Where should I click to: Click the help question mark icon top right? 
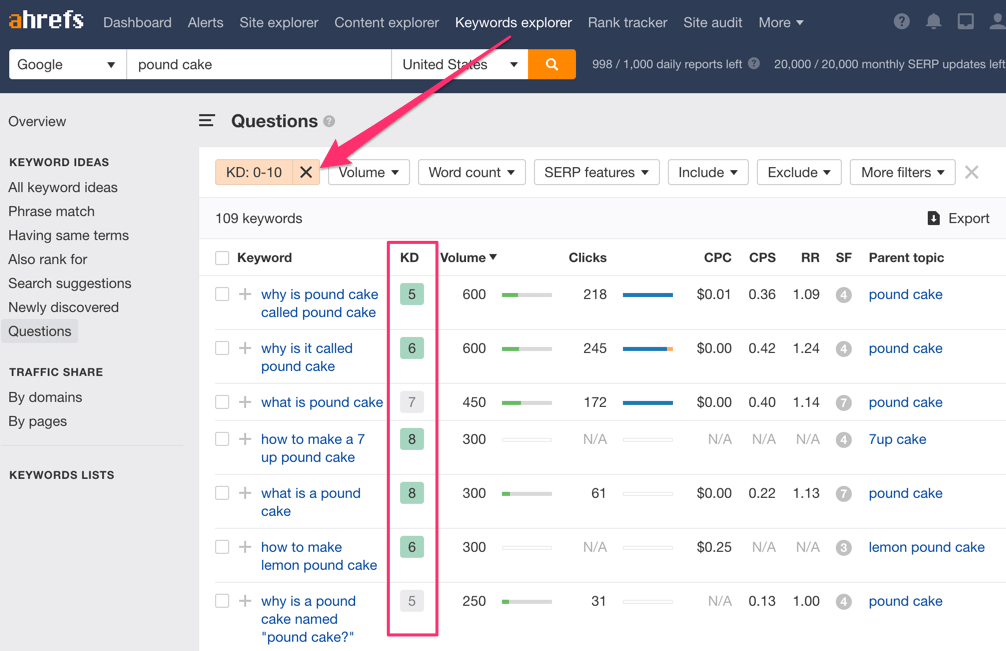(x=899, y=20)
